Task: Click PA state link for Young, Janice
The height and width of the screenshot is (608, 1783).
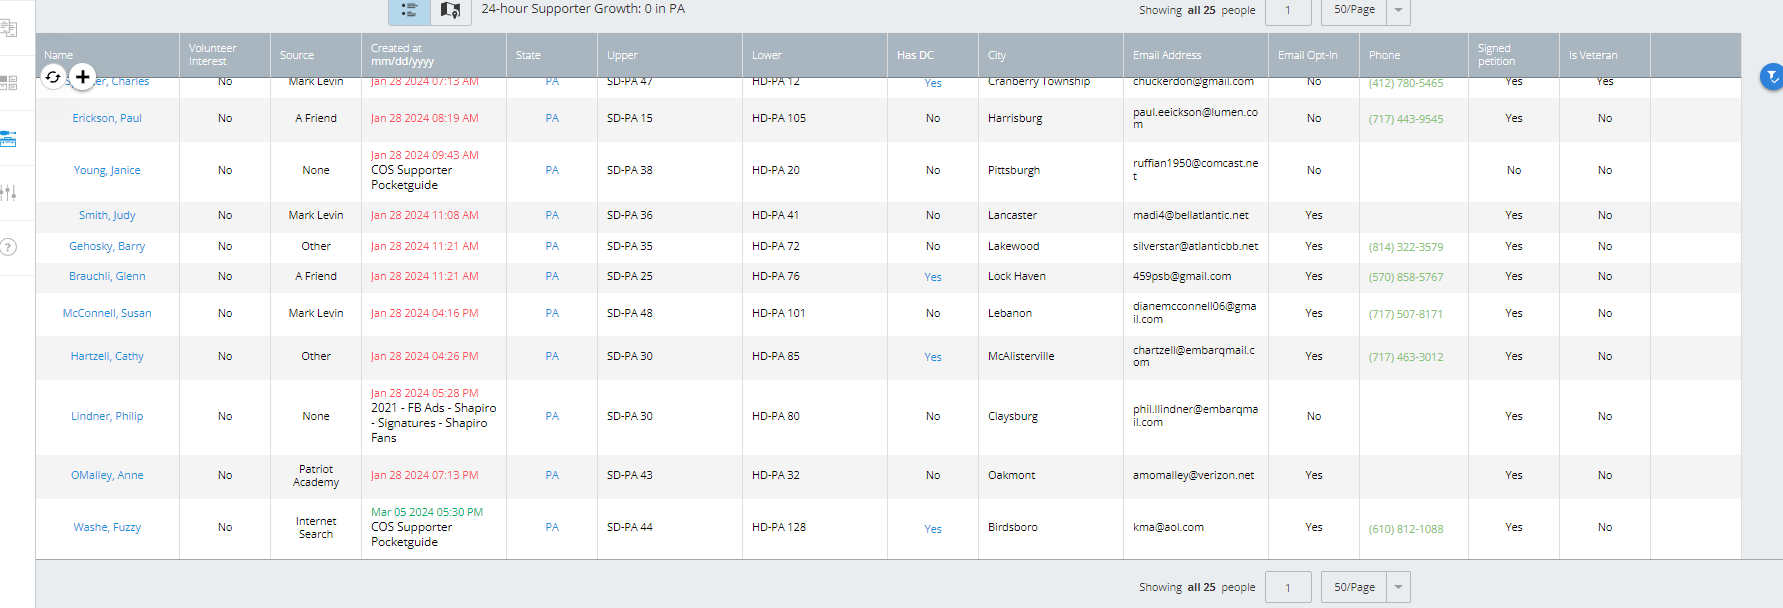Action: click(x=552, y=170)
